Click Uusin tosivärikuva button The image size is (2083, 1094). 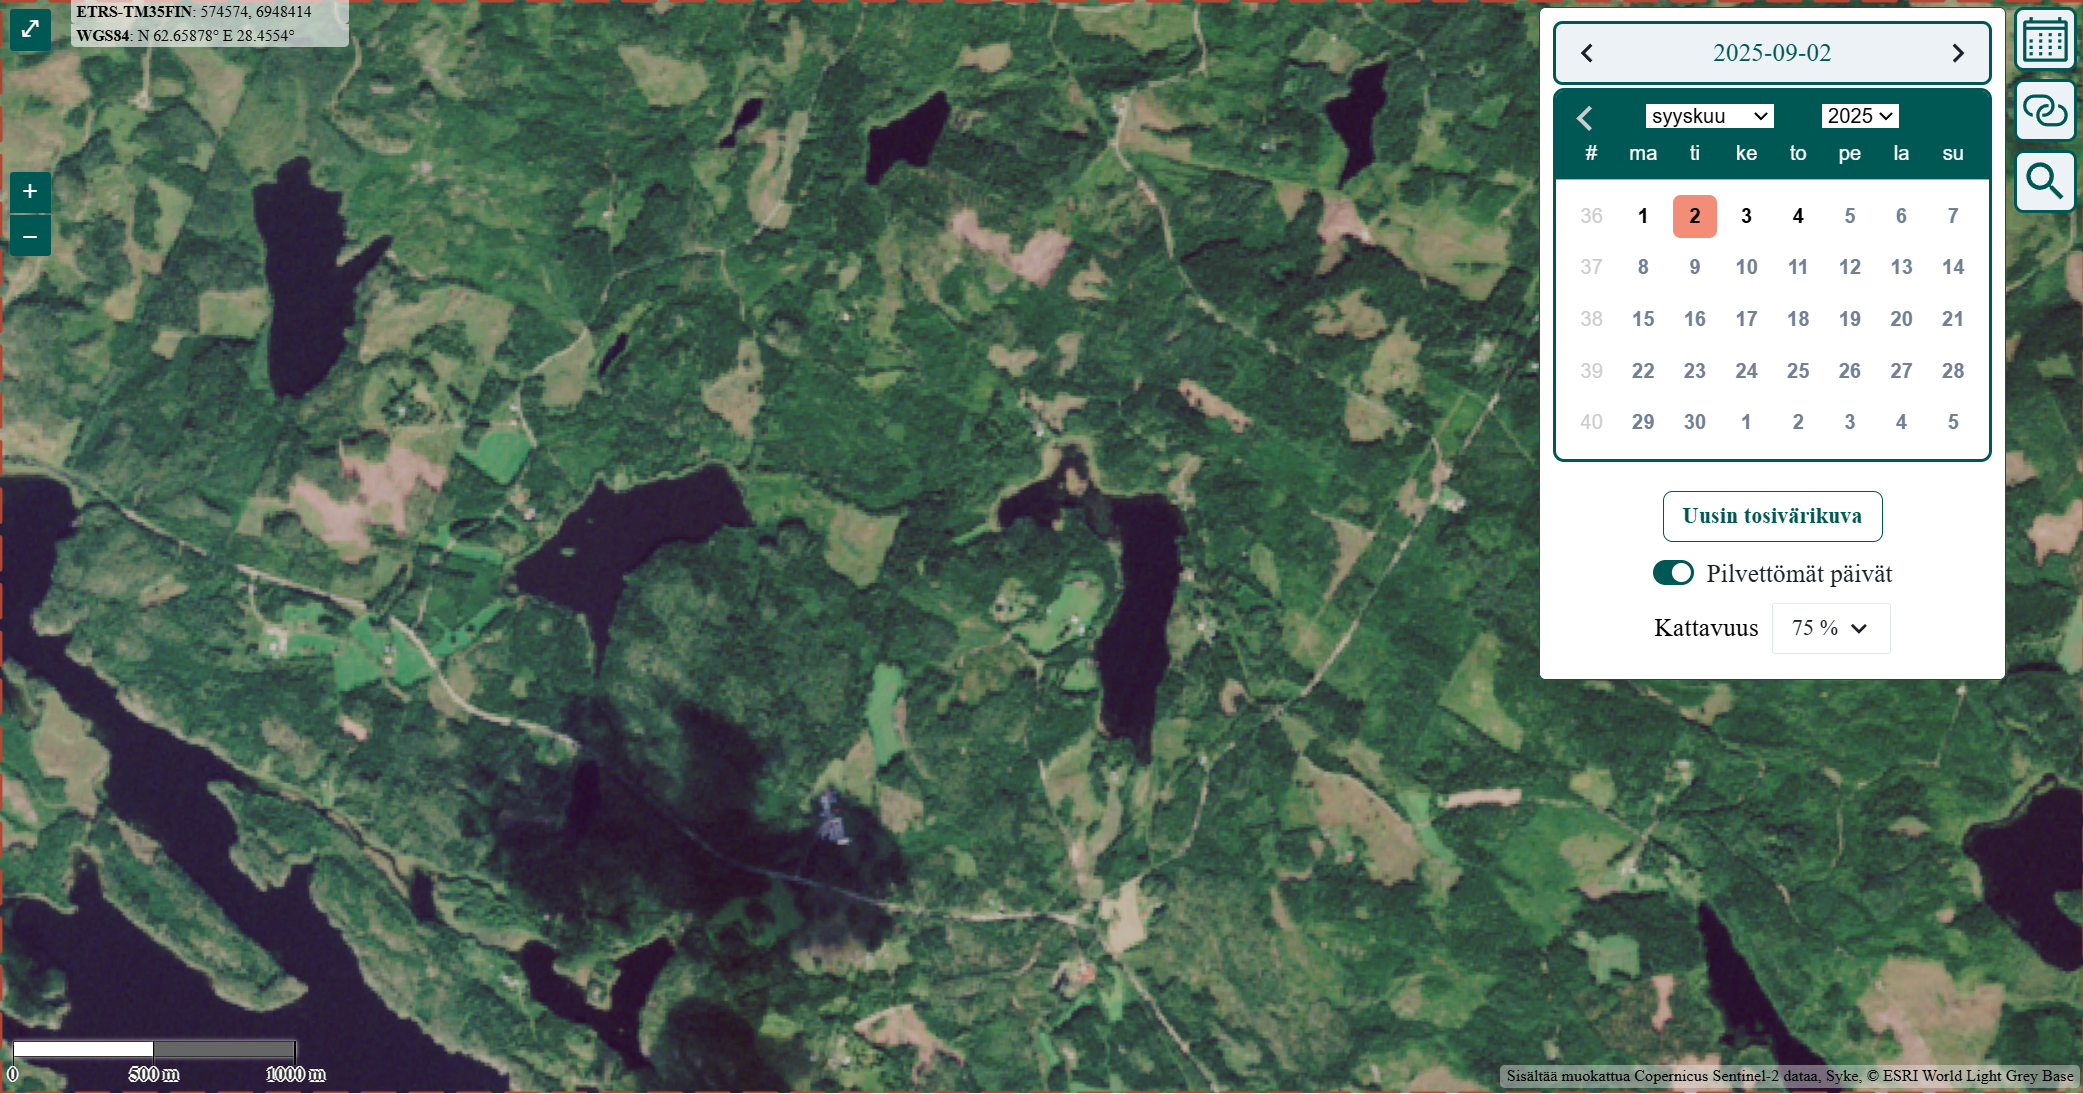(x=1772, y=516)
